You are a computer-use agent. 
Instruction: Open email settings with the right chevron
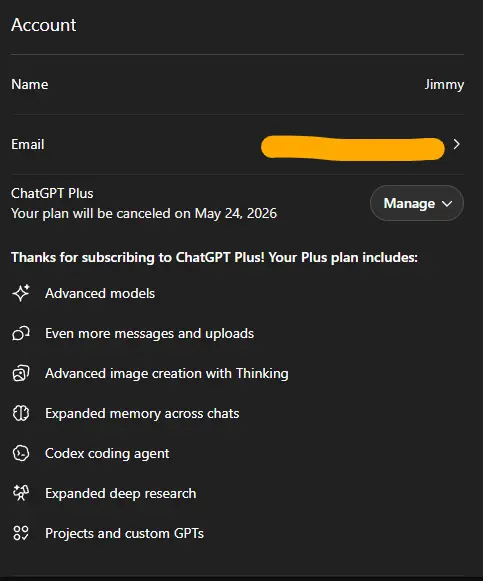[457, 144]
